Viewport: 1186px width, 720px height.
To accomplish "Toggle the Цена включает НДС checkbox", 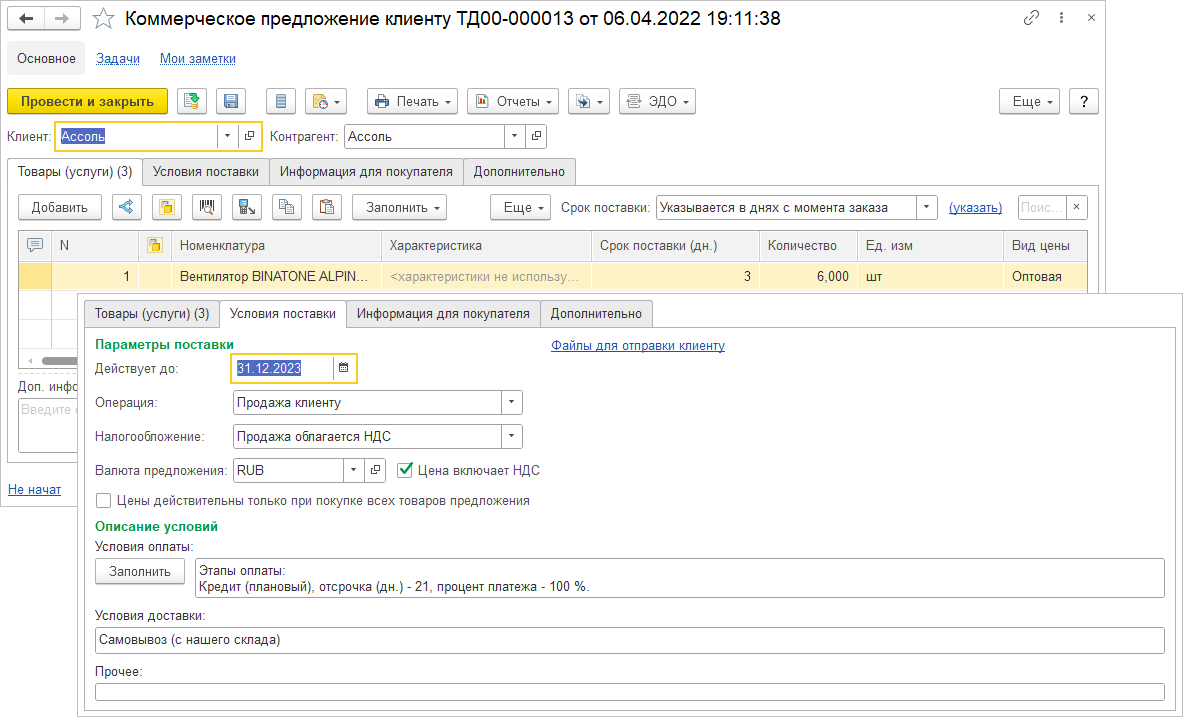I will (x=405, y=470).
